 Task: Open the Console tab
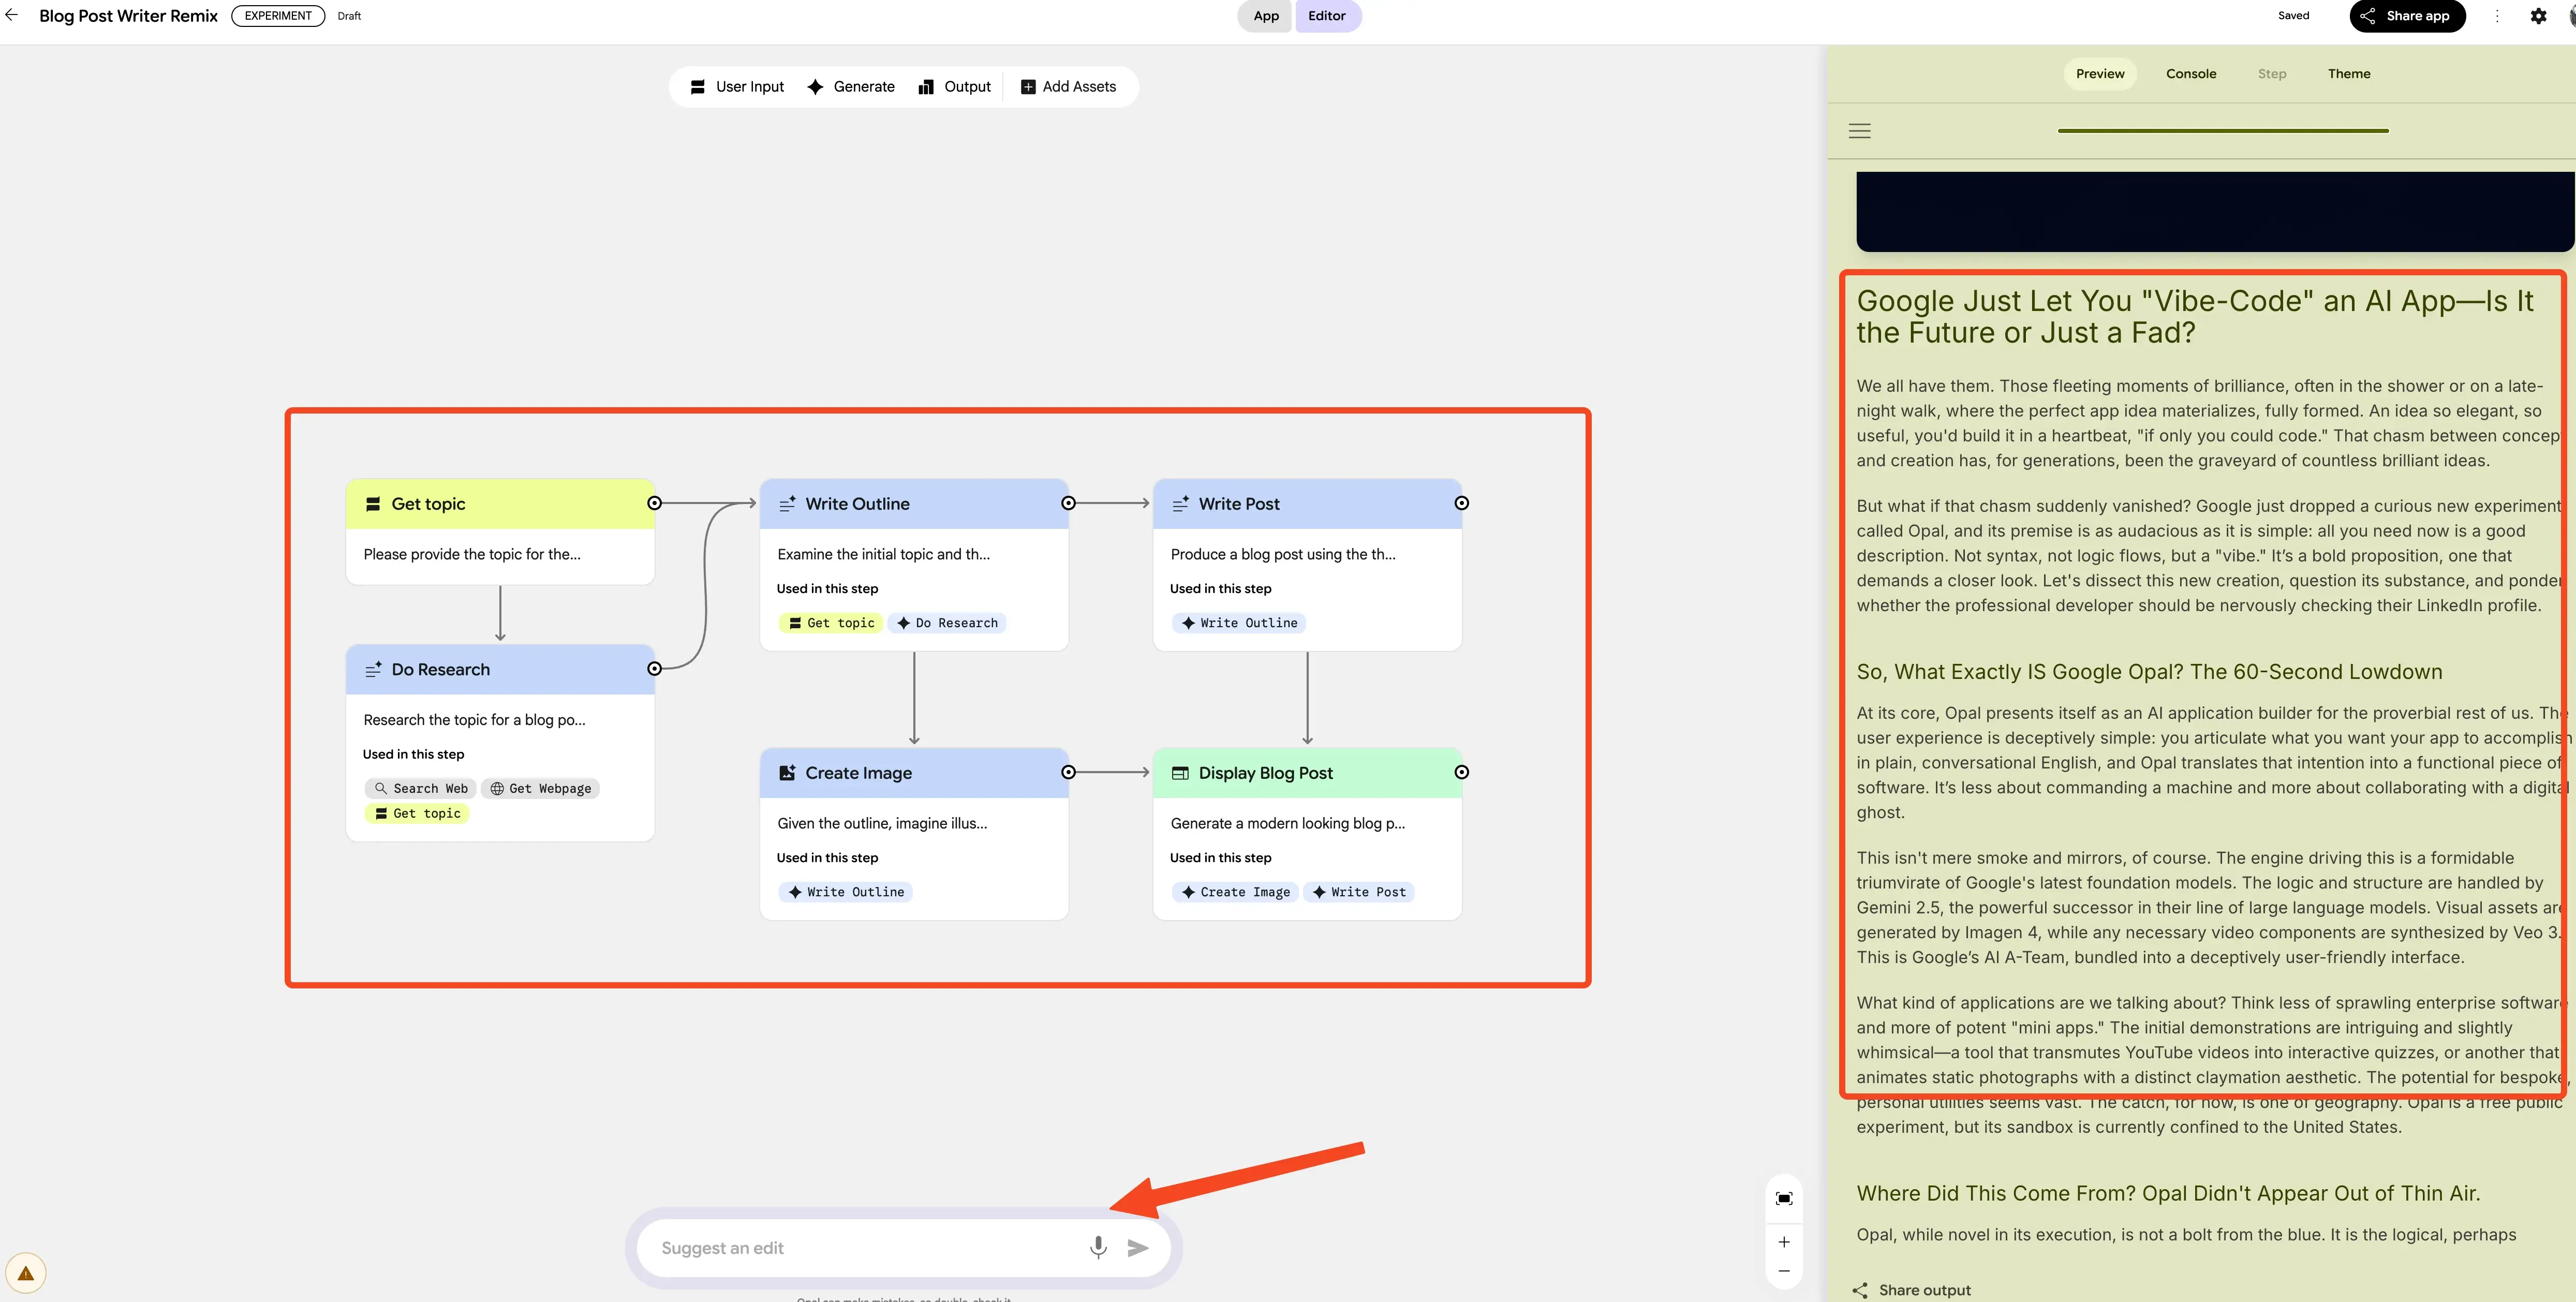click(x=2191, y=73)
